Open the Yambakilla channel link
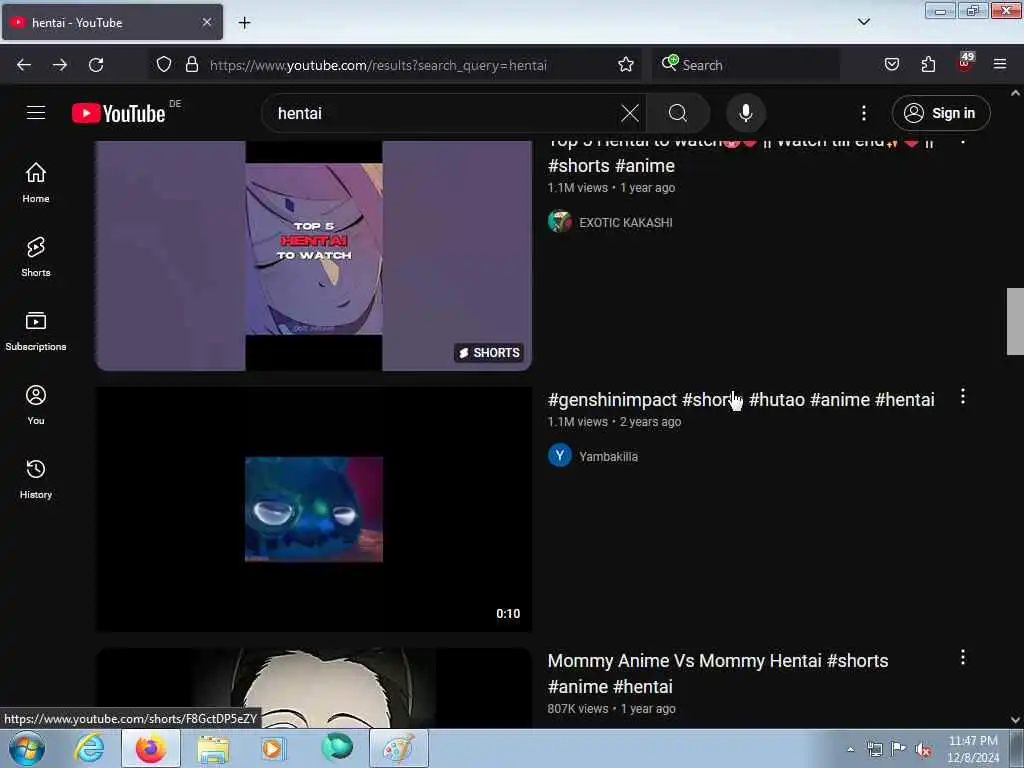Image resolution: width=1024 pixels, height=768 pixels. click(x=608, y=456)
